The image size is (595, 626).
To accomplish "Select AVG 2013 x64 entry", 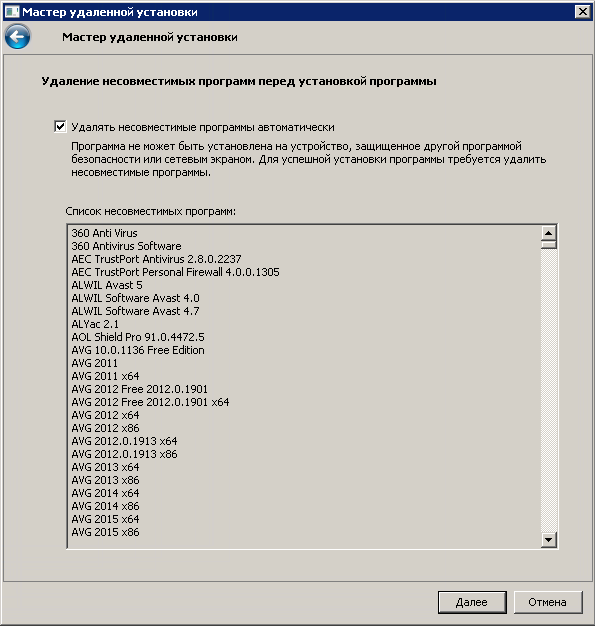I will click(105, 467).
